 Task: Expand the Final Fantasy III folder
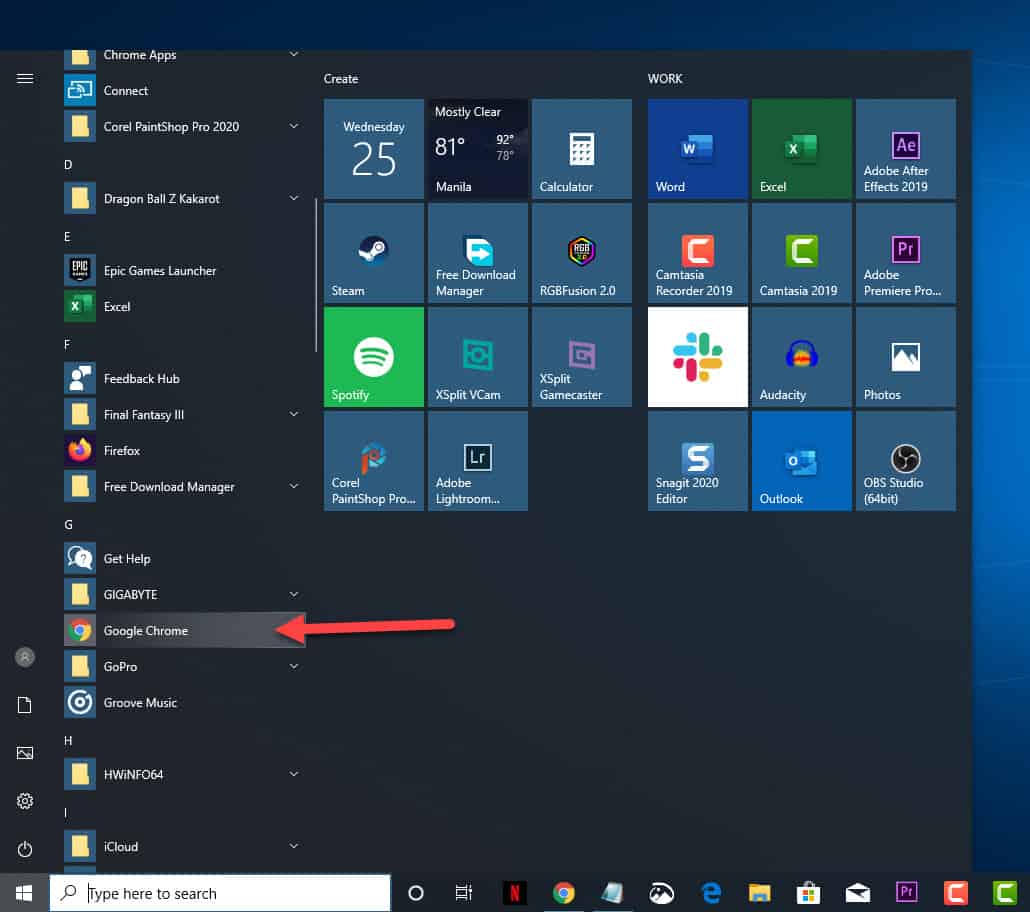click(x=184, y=415)
